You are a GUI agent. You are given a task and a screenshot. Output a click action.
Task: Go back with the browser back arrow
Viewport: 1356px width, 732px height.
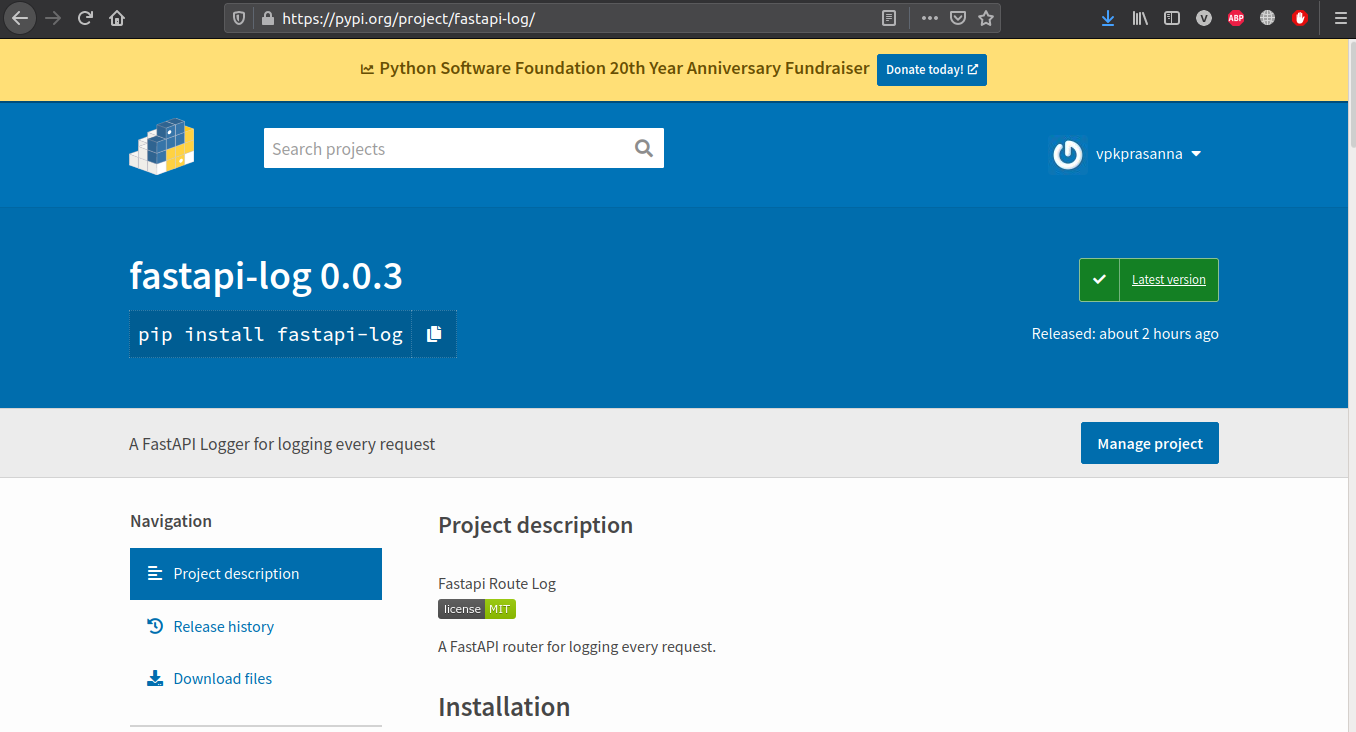pyautogui.click(x=20, y=18)
